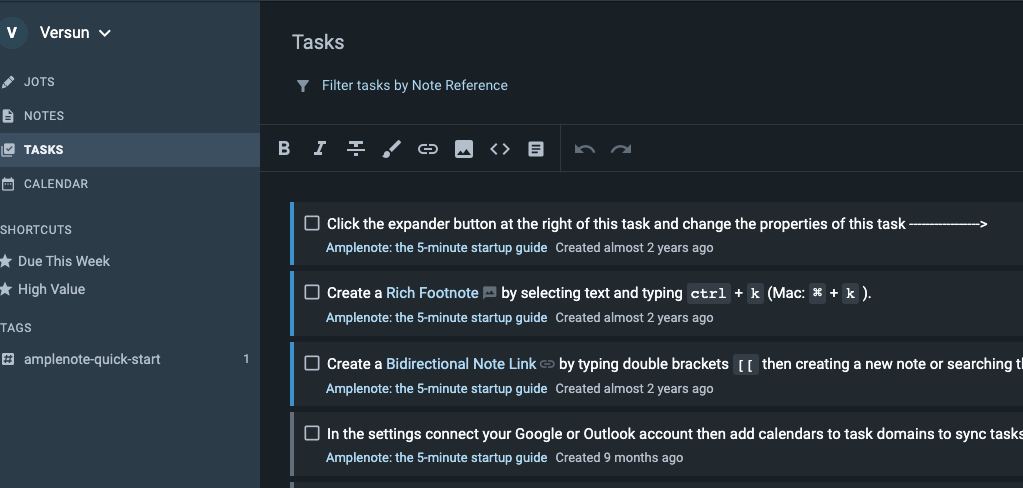Open Filter tasks by Note Reference

(x=414, y=86)
